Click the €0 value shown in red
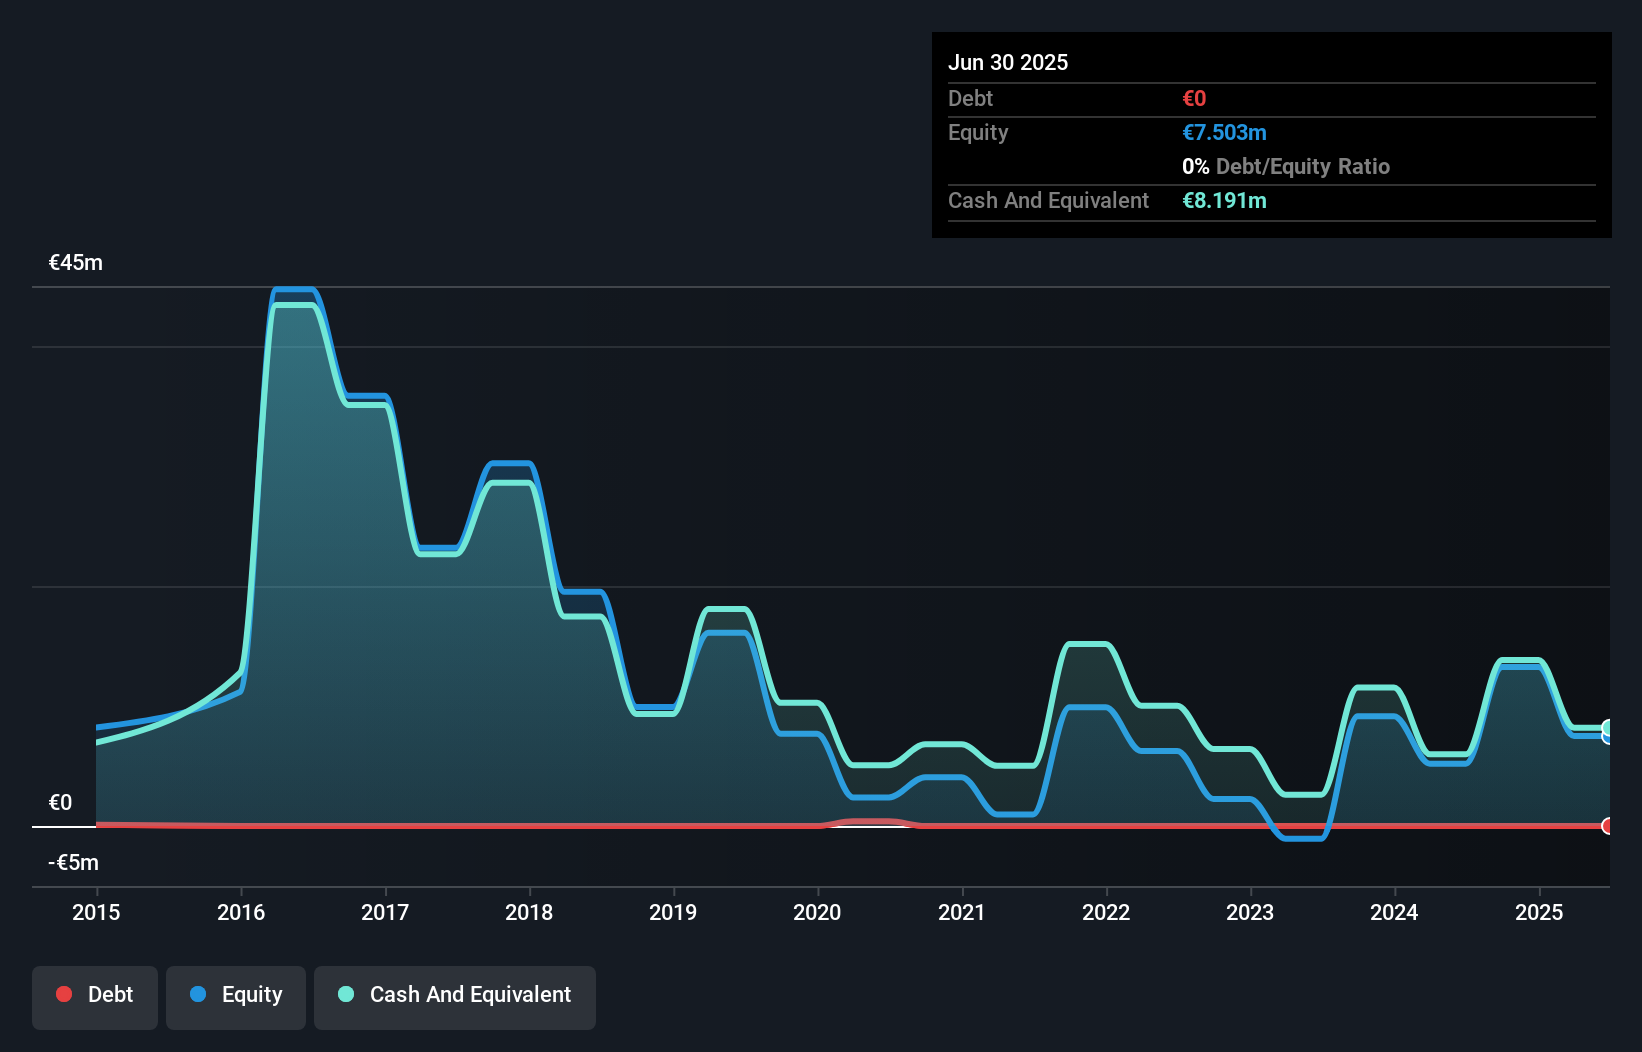Viewport: 1642px width, 1052px height. point(1193,98)
